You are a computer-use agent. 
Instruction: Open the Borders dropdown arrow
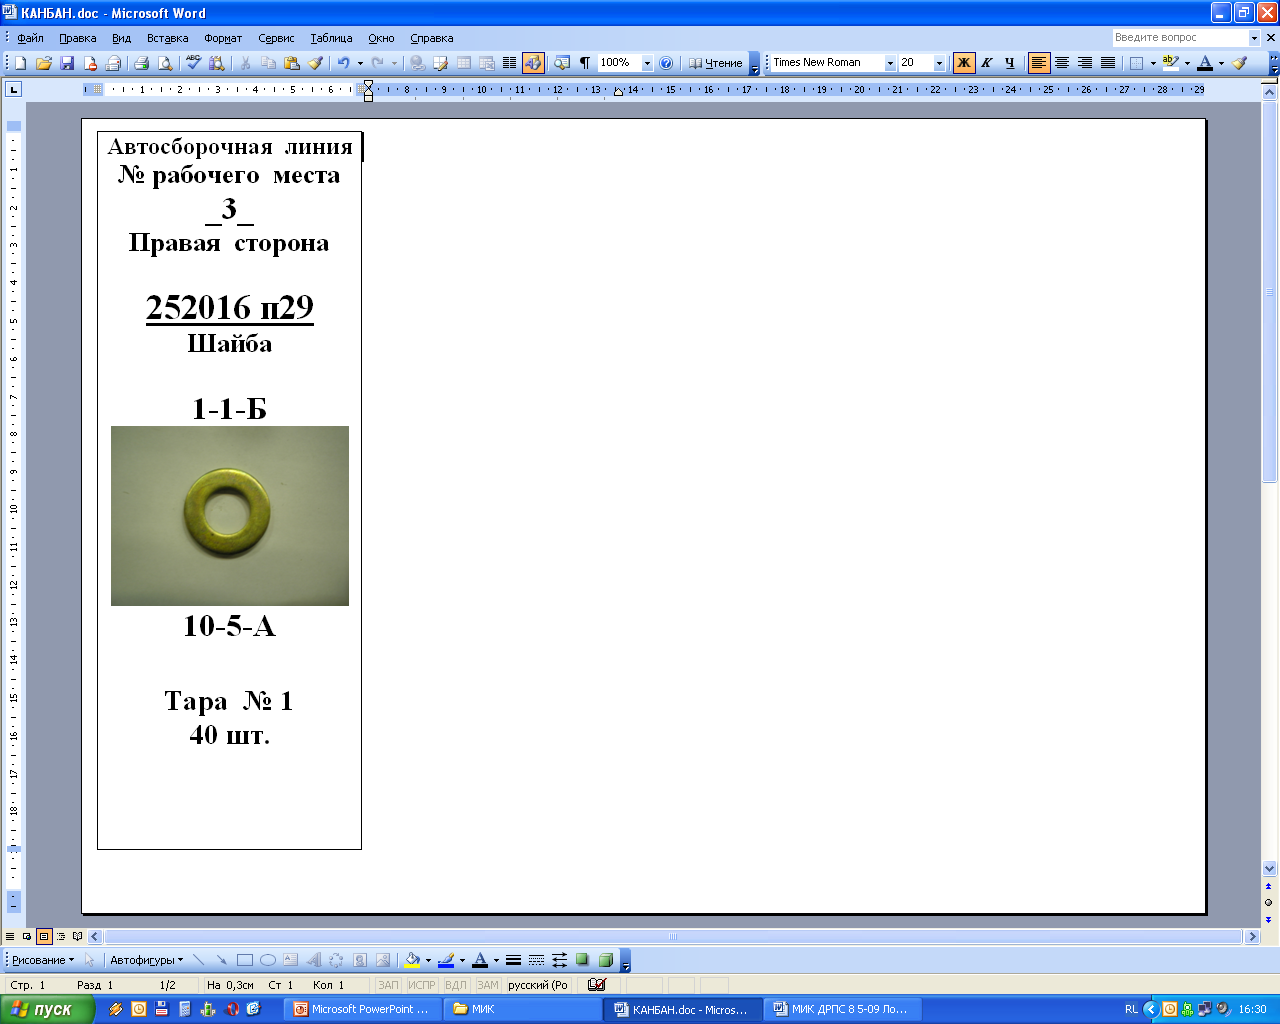point(1153,63)
